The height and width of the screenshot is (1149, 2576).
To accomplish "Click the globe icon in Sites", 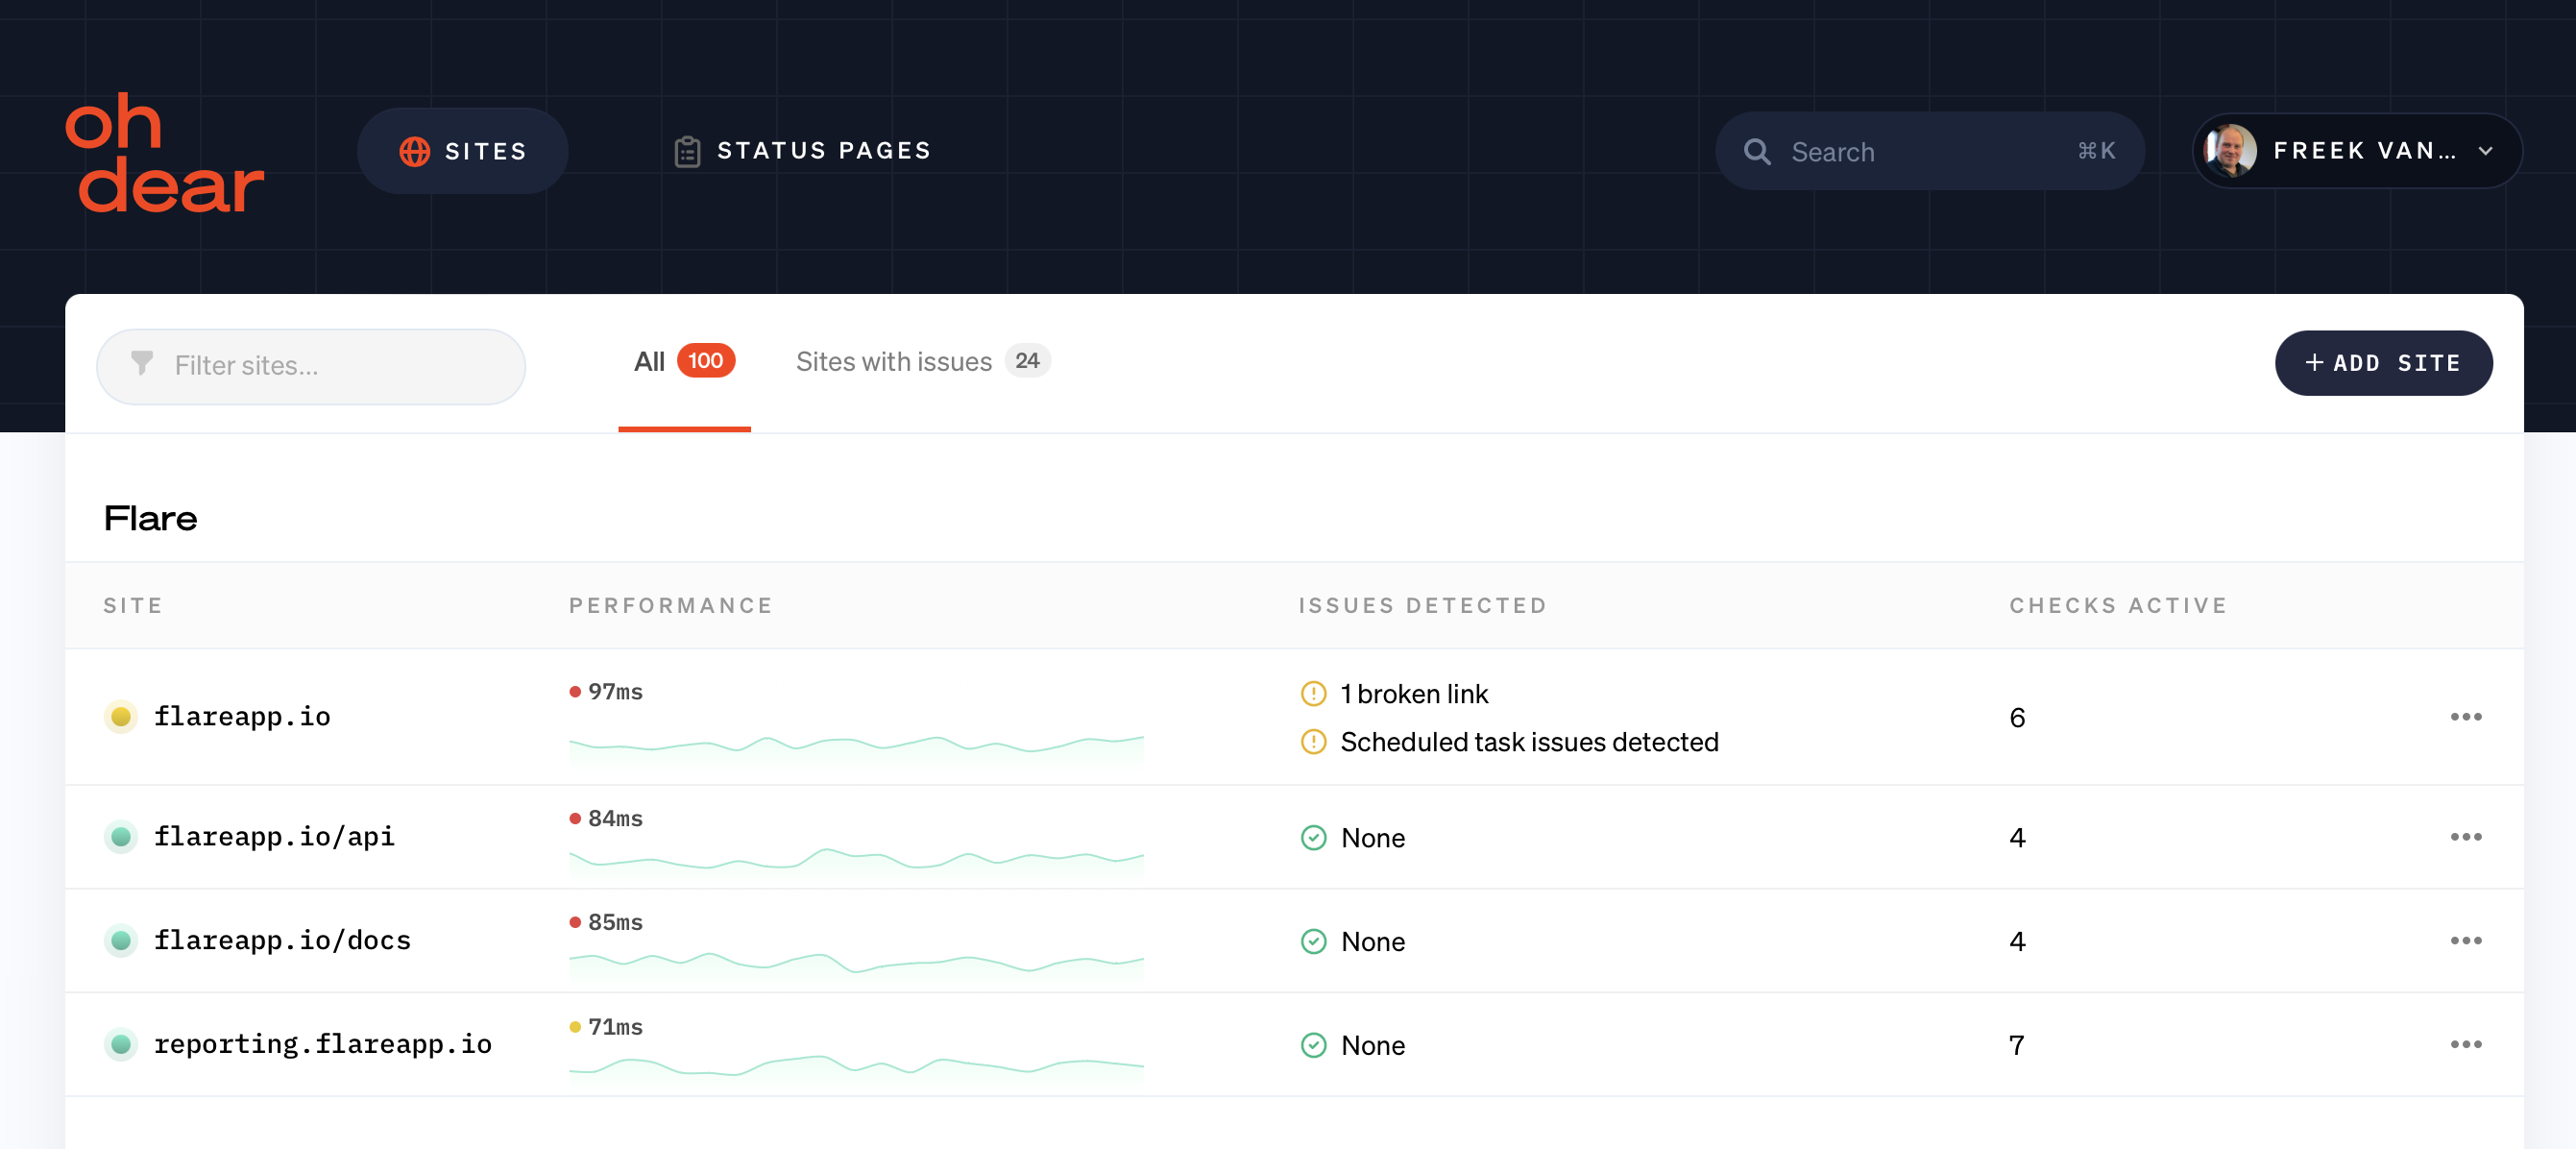I will (414, 151).
